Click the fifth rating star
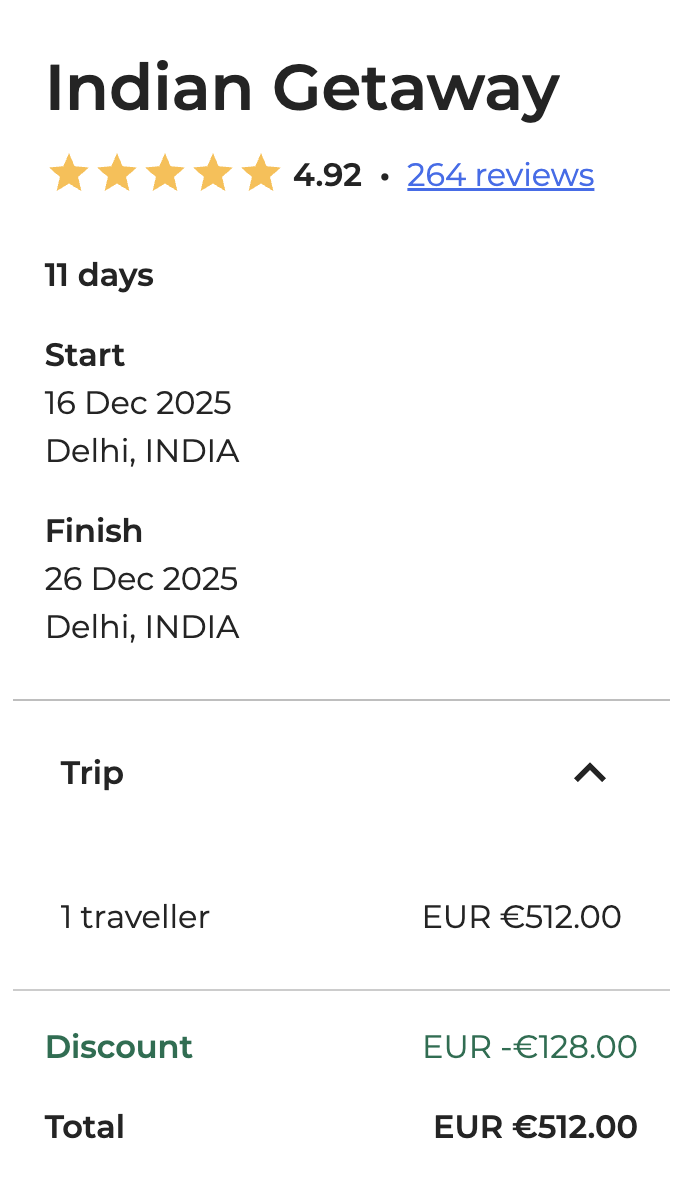 pyautogui.click(x=260, y=173)
